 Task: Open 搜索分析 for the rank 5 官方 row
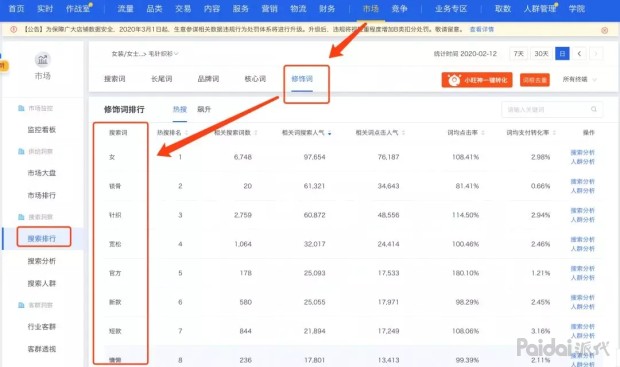(x=582, y=269)
